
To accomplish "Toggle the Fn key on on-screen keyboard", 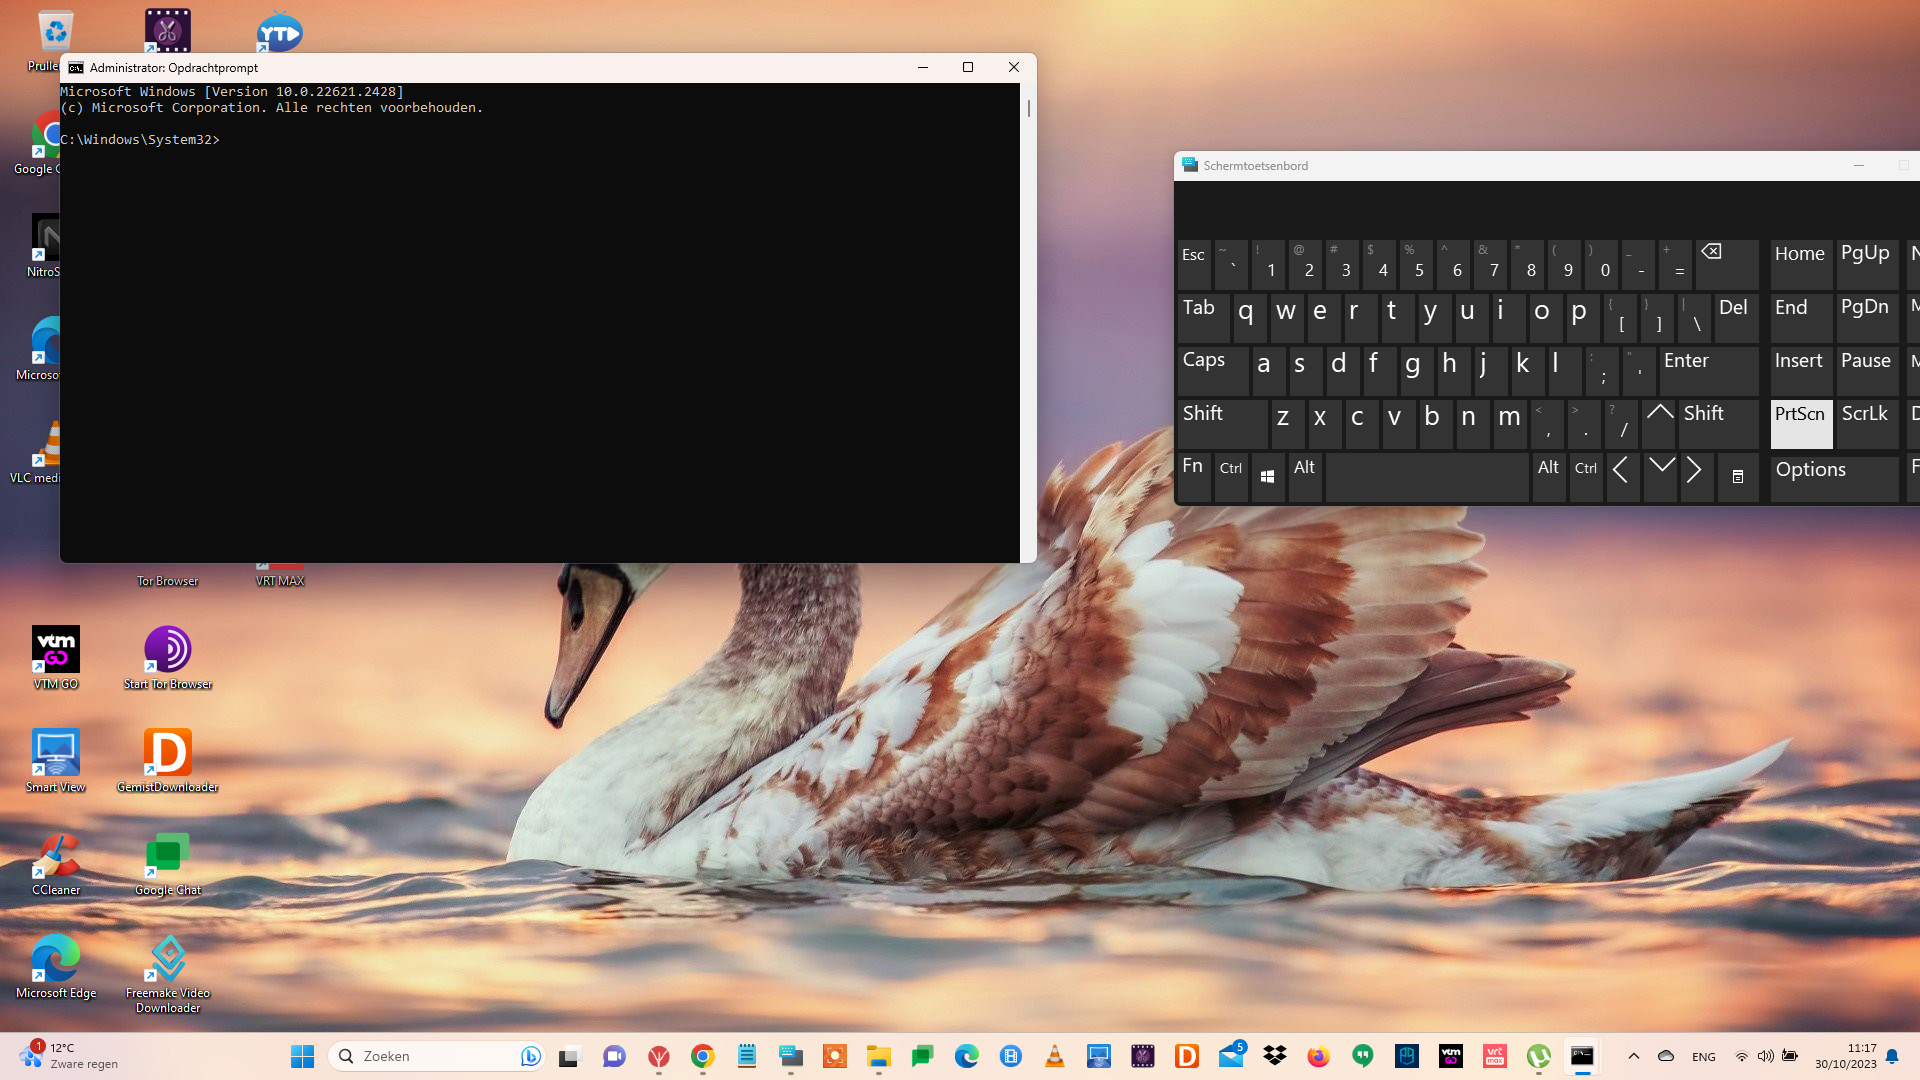I will [x=1192, y=476].
